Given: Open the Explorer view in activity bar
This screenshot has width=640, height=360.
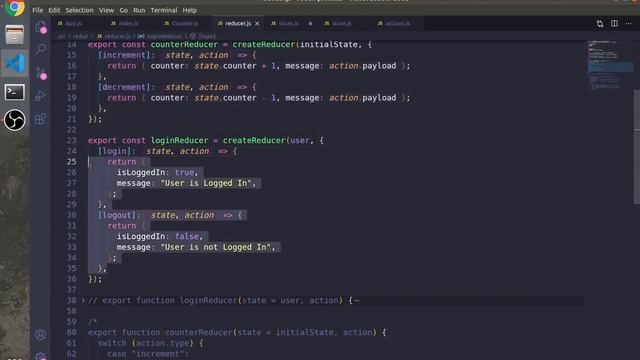Looking at the screenshot, I should (x=40, y=27).
